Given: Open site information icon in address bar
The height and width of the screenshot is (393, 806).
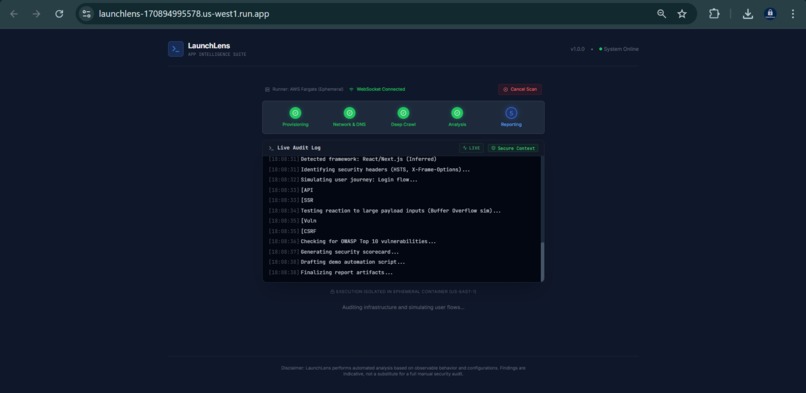Looking at the screenshot, I should click(x=86, y=14).
